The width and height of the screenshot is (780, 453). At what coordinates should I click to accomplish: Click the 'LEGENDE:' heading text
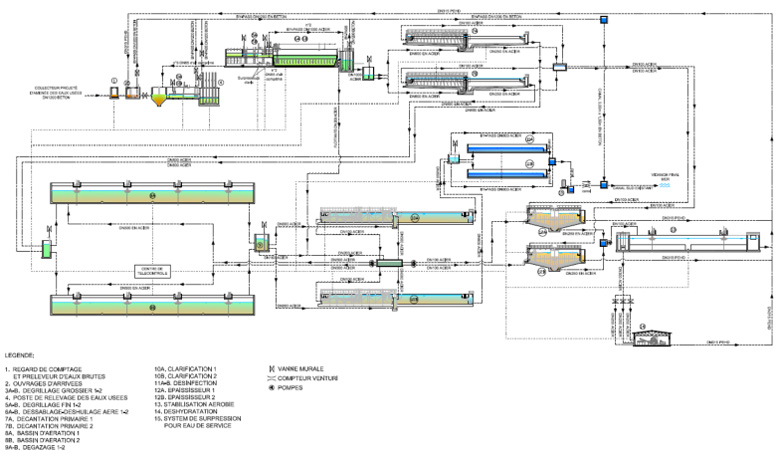coord(19,354)
